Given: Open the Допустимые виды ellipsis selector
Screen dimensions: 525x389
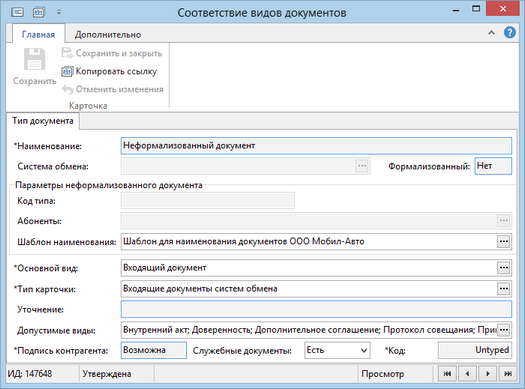Looking at the screenshot, I should 504,330.
